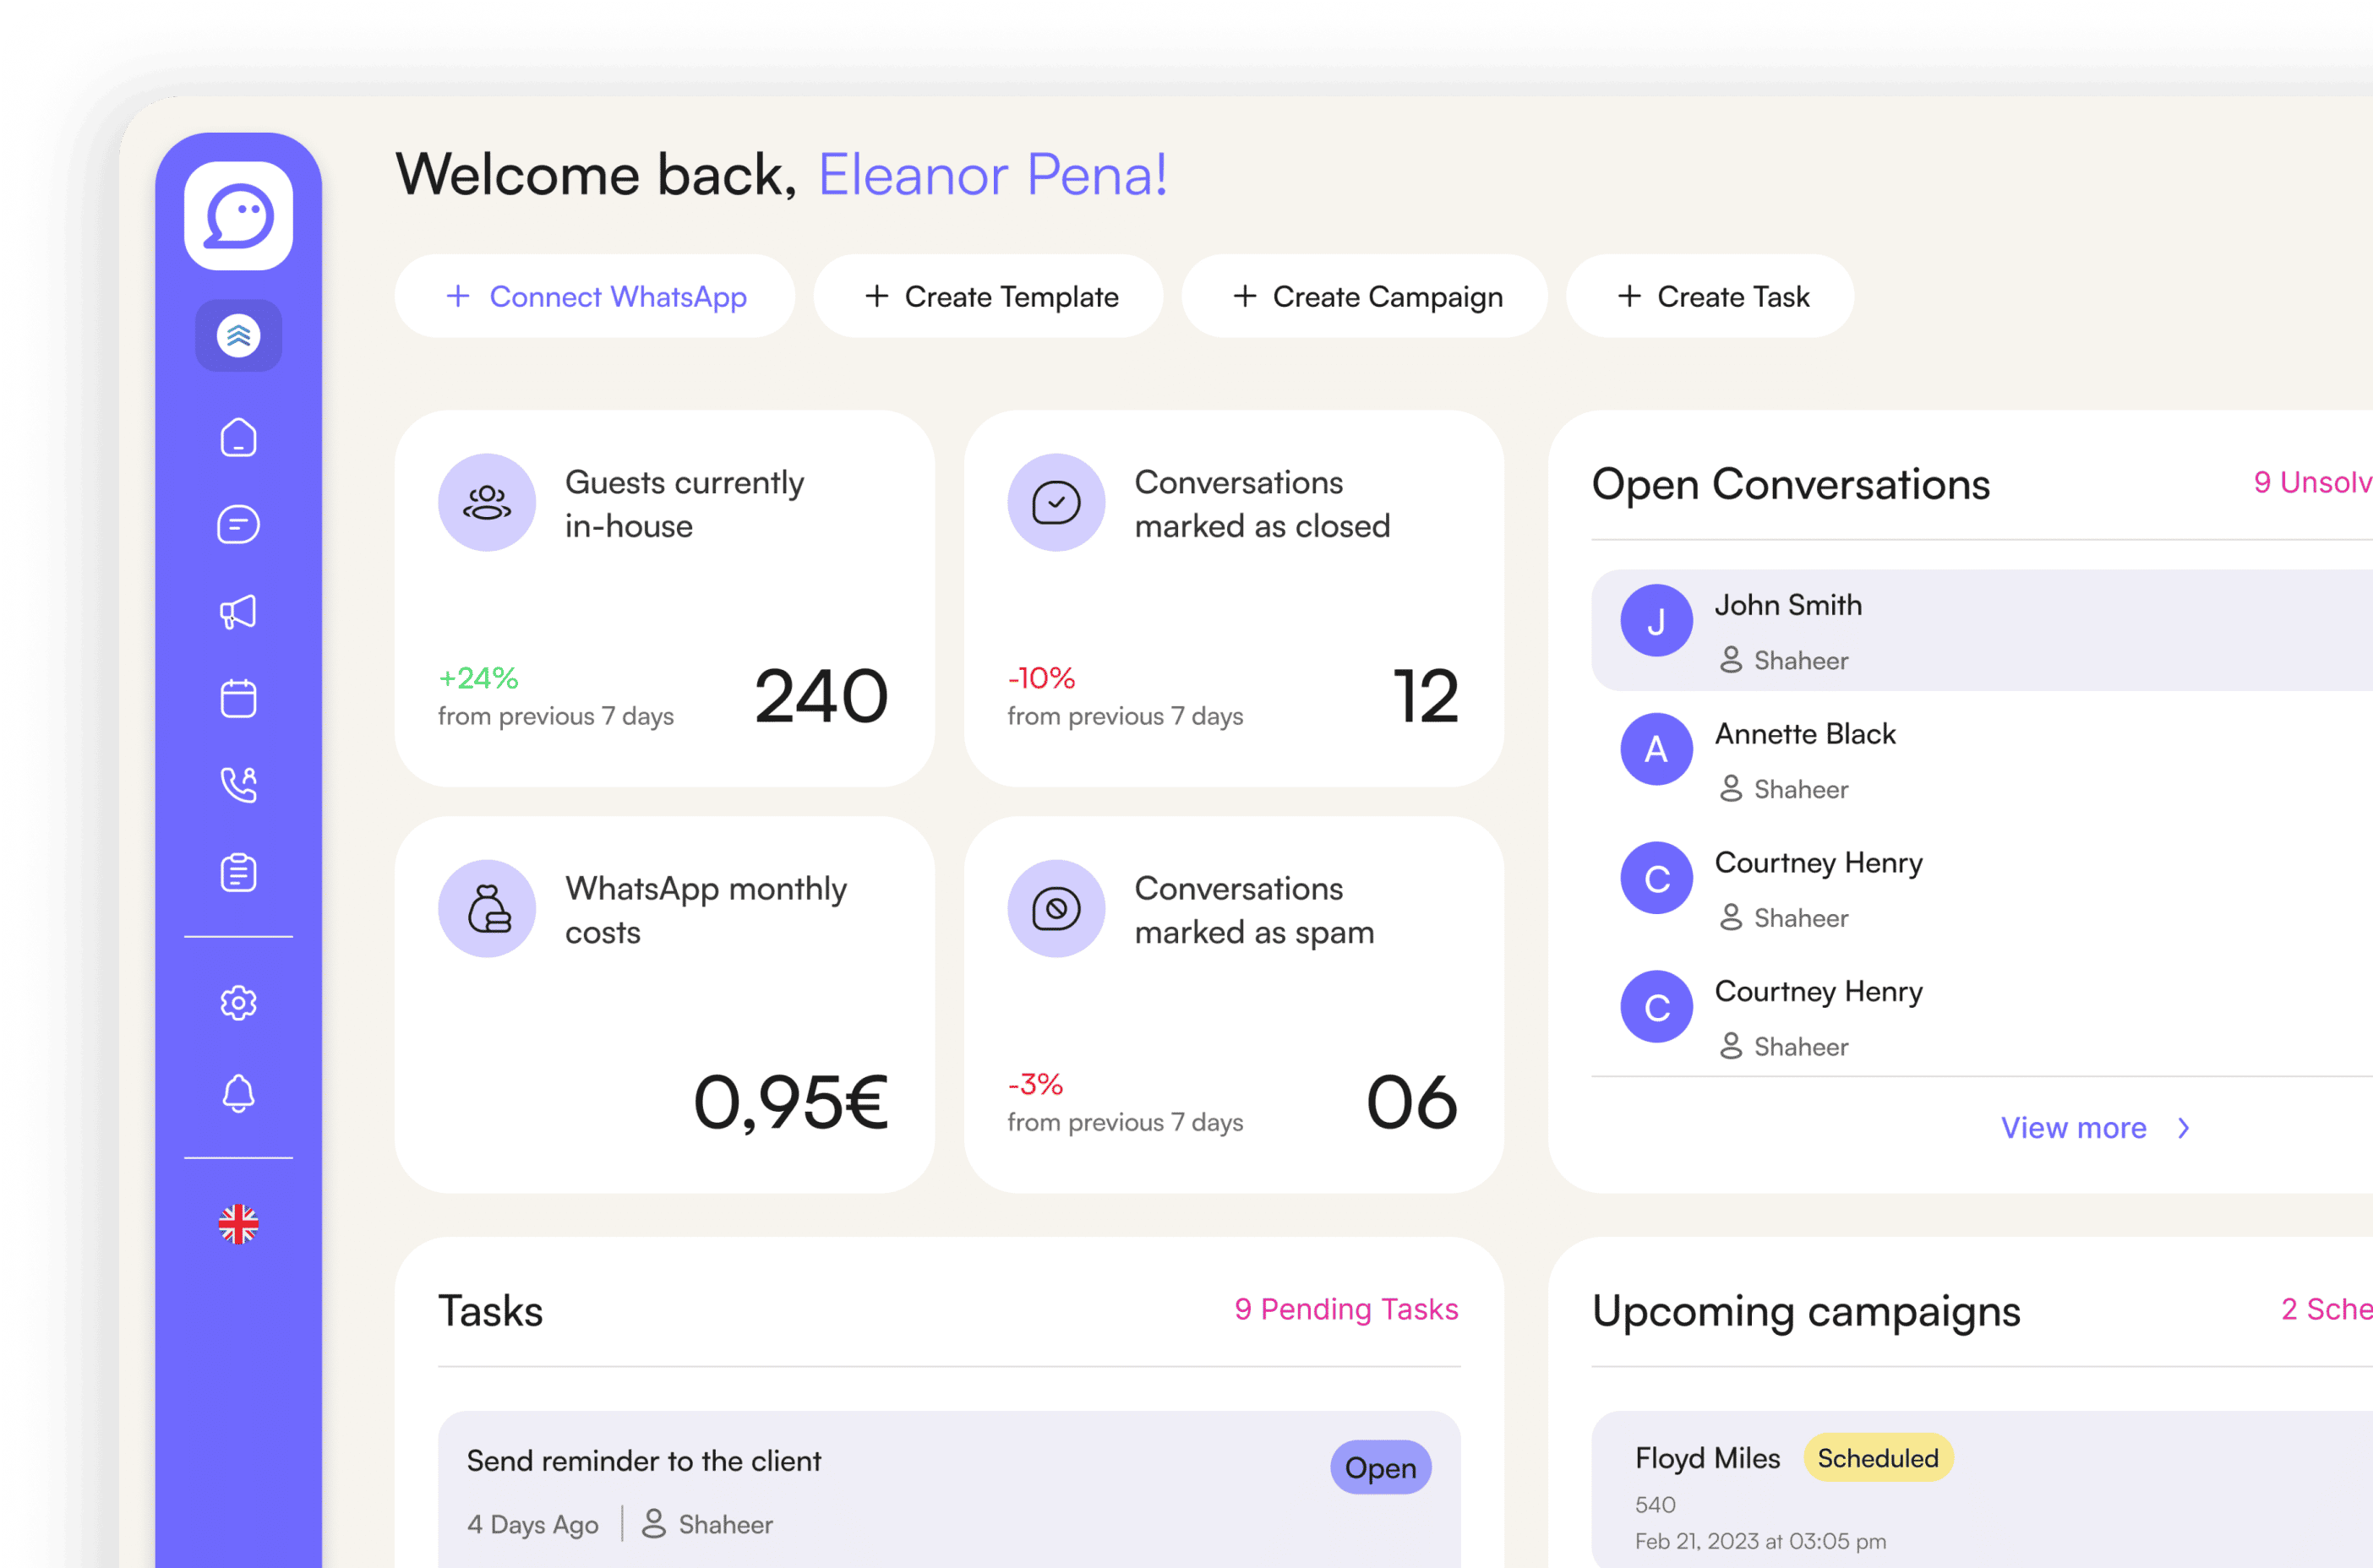Click the Tasks section heading
The width and height of the screenshot is (2373, 1568).
click(x=490, y=1311)
